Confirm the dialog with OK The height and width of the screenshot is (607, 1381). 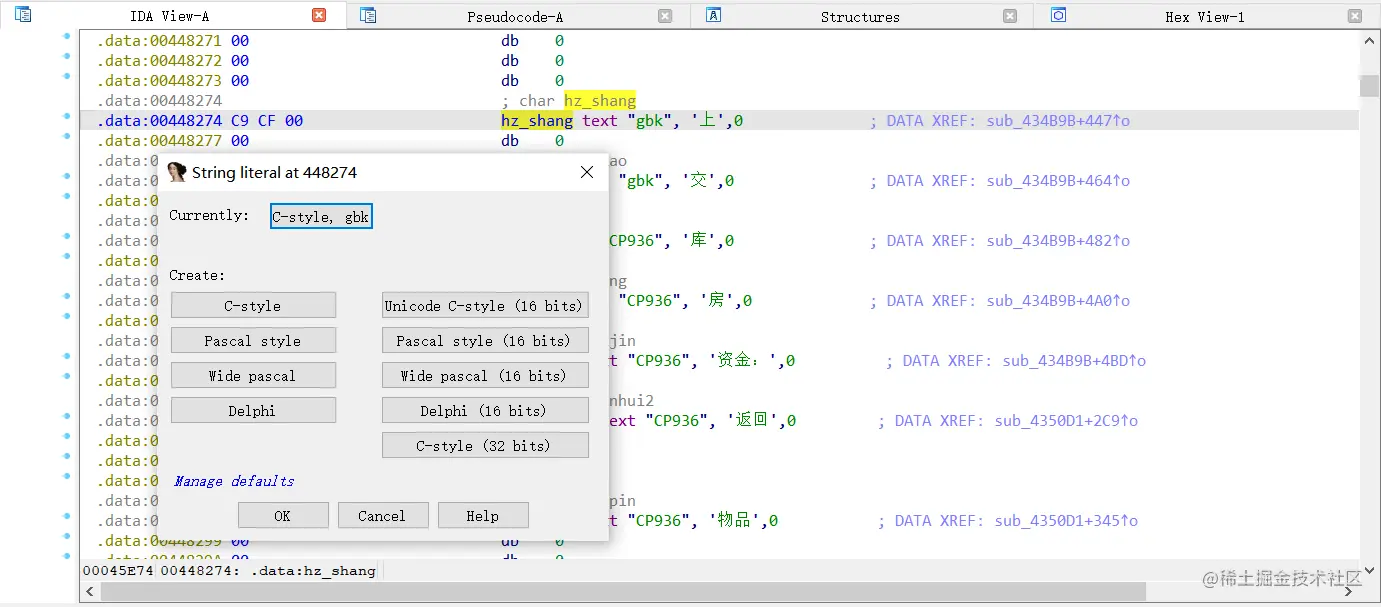tap(283, 516)
